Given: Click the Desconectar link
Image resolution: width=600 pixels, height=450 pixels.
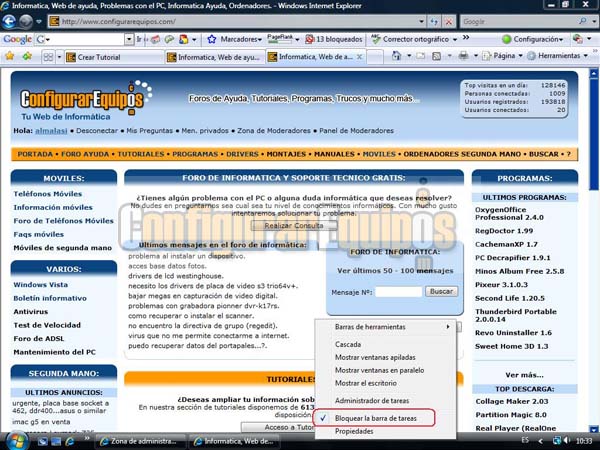Looking at the screenshot, I should point(97,130).
